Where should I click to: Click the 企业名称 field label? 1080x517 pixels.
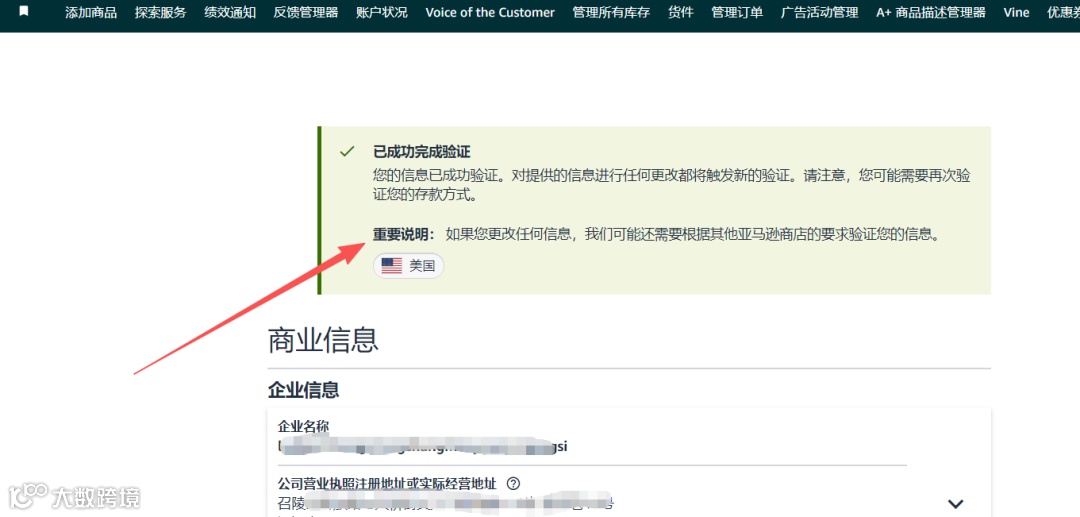click(303, 427)
